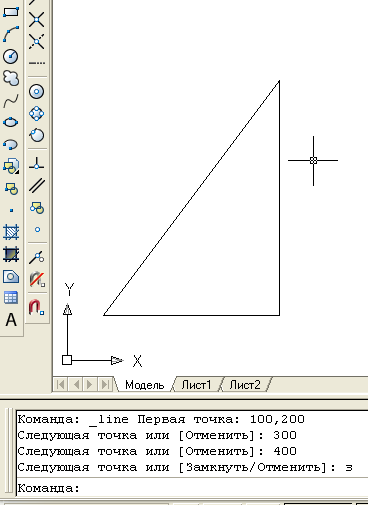
Task: Select the Arc draw tool
Action: point(11,34)
